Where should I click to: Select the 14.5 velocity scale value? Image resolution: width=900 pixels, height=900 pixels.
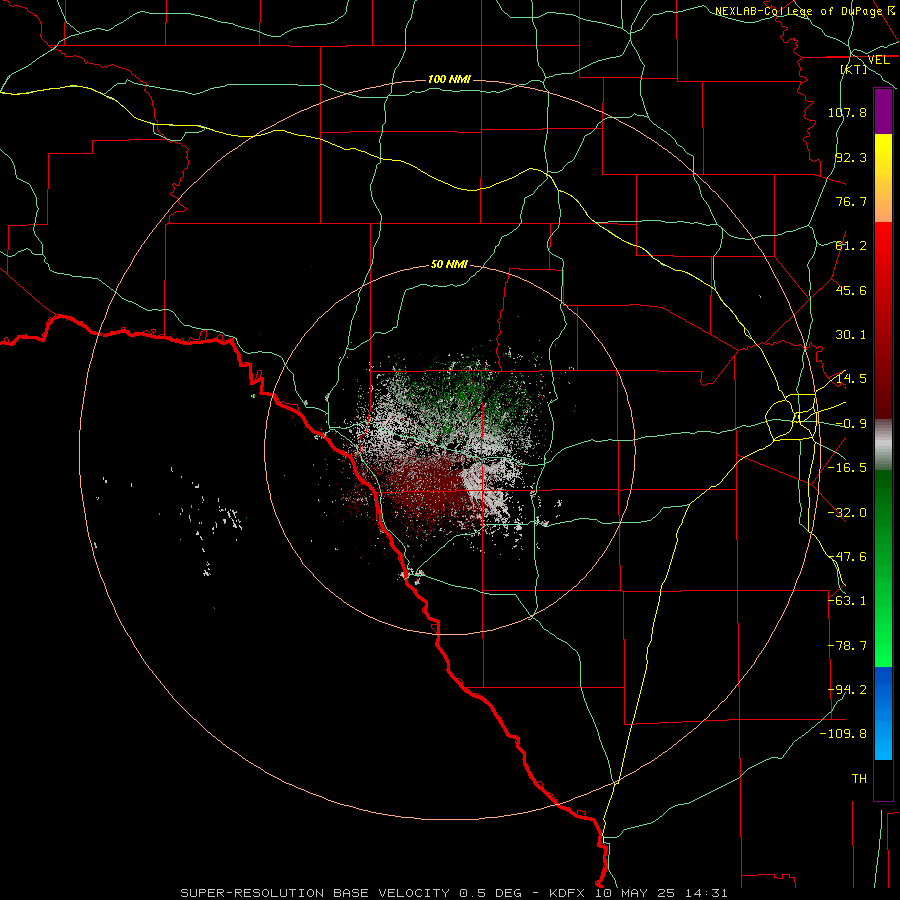point(851,379)
